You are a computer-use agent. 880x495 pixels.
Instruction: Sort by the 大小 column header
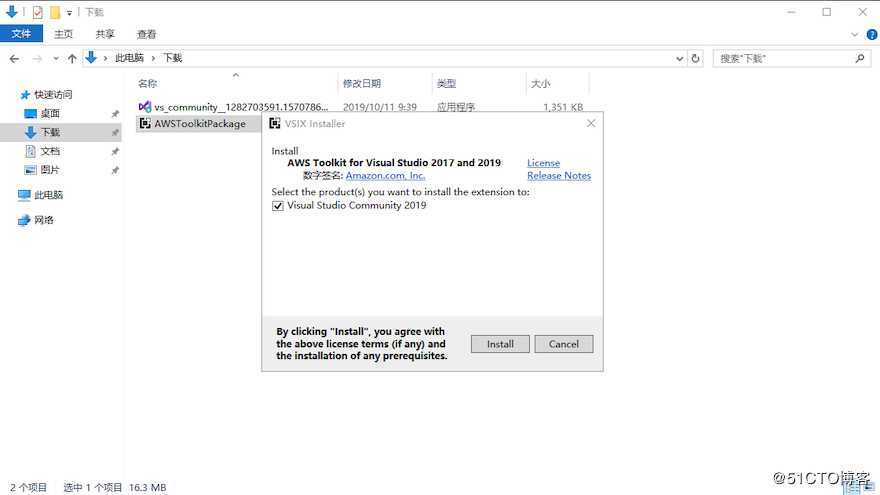pos(540,84)
